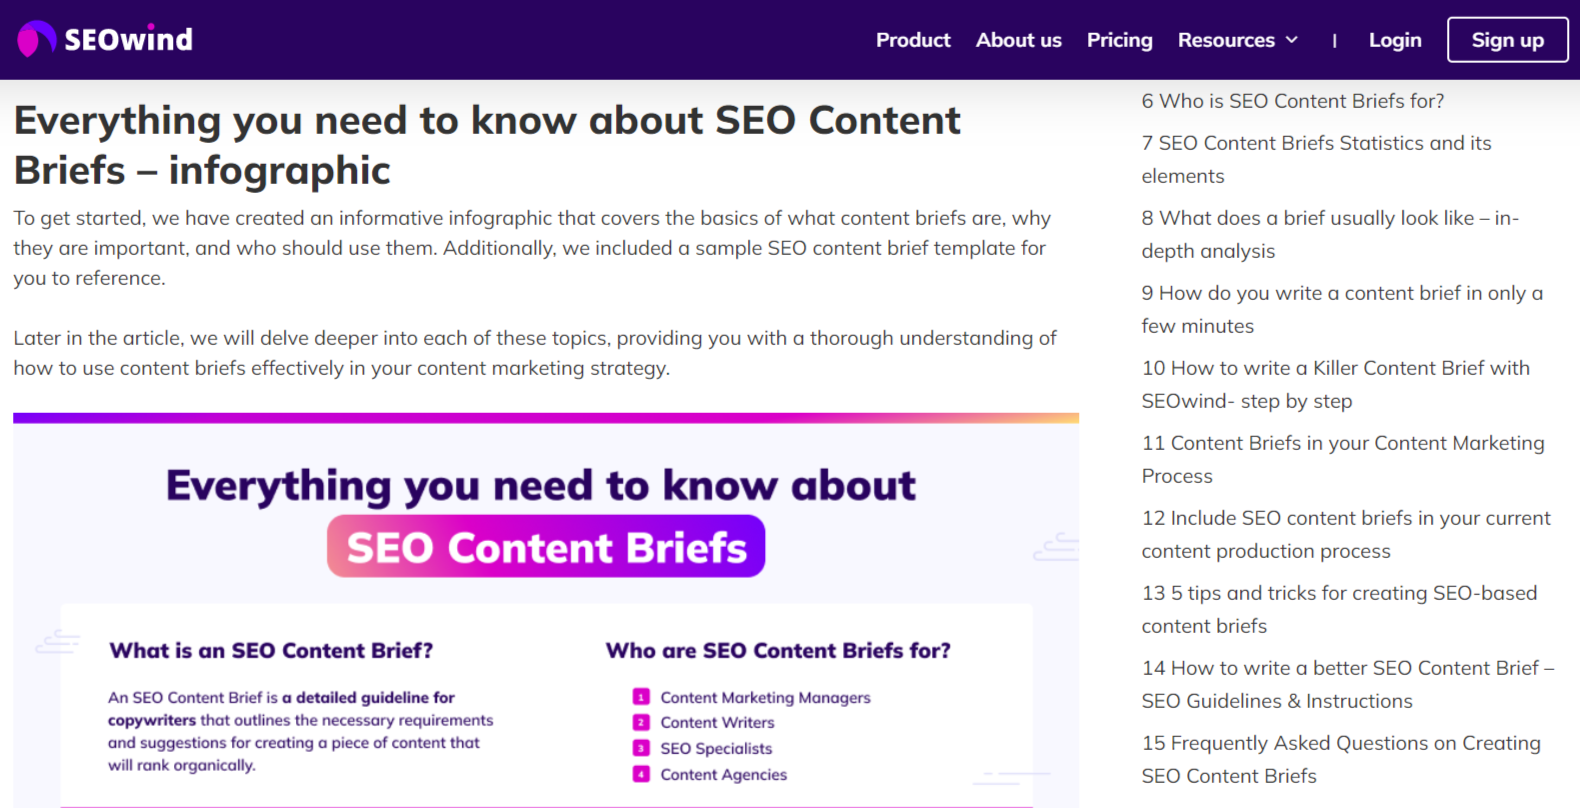
Task: Click the 'What is an SEO Content Brief?' heading
Action: pyautogui.click(x=271, y=651)
